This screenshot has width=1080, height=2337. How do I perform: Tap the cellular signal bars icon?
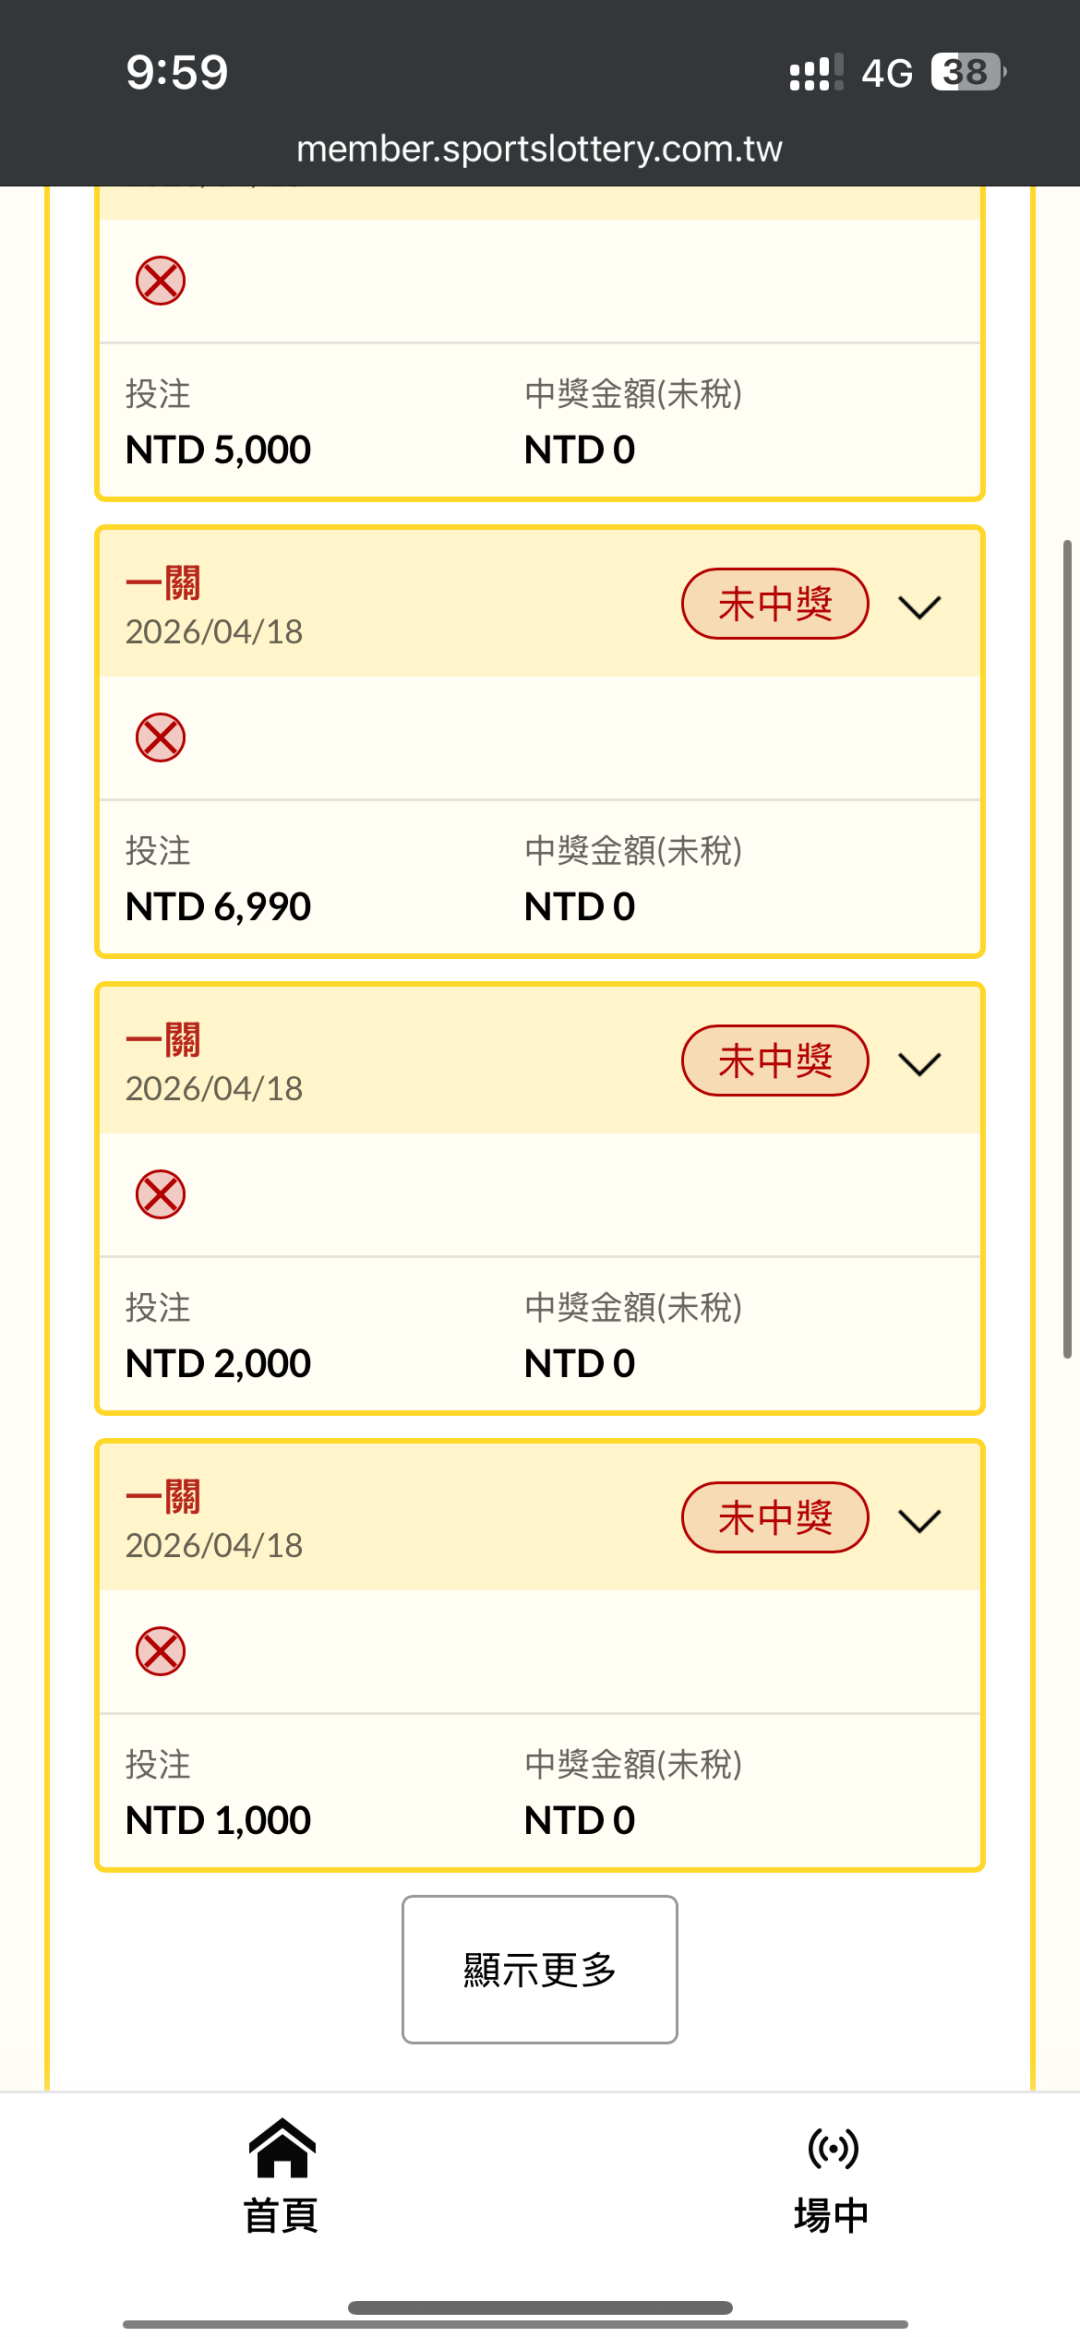tap(815, 73)
